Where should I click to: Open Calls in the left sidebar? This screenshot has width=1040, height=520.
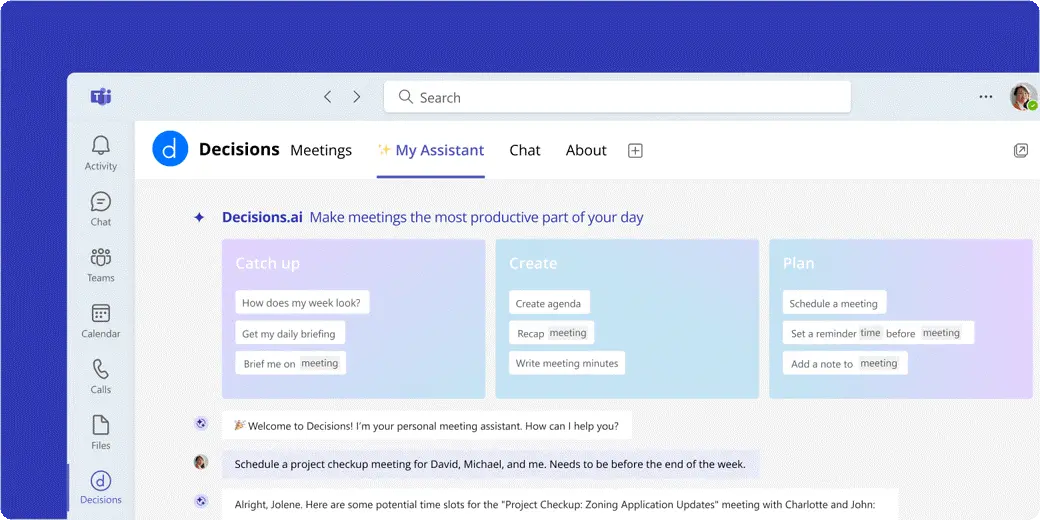point(101,377)
